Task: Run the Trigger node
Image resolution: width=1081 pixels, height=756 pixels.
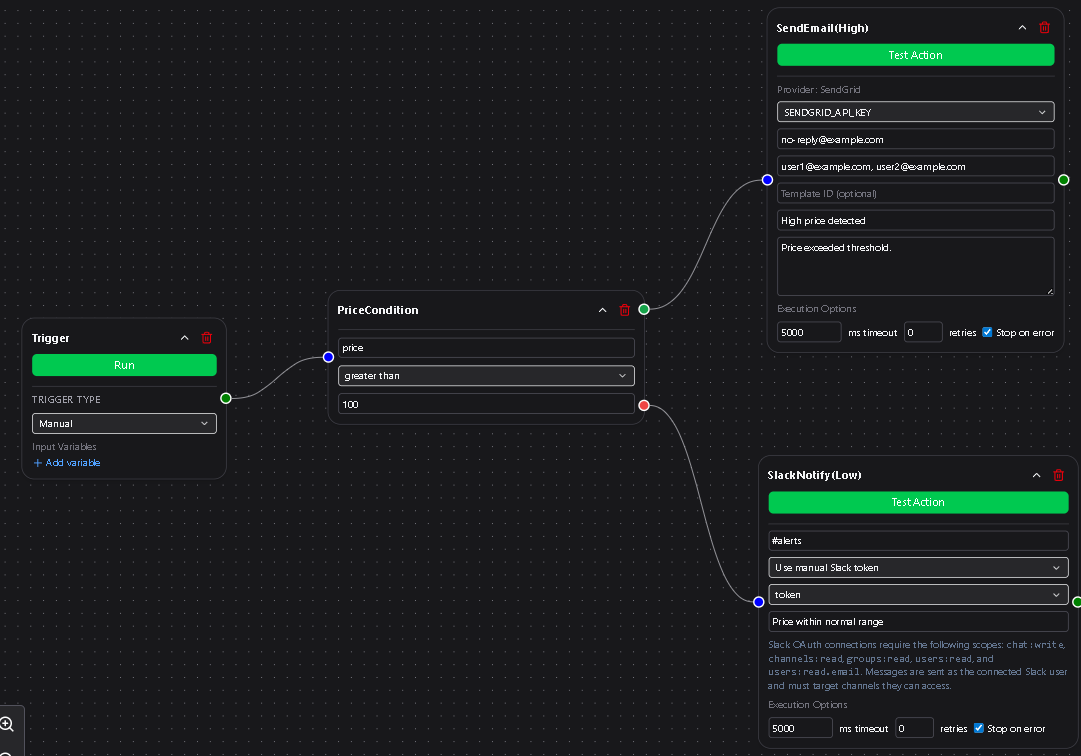Action: 124,365
